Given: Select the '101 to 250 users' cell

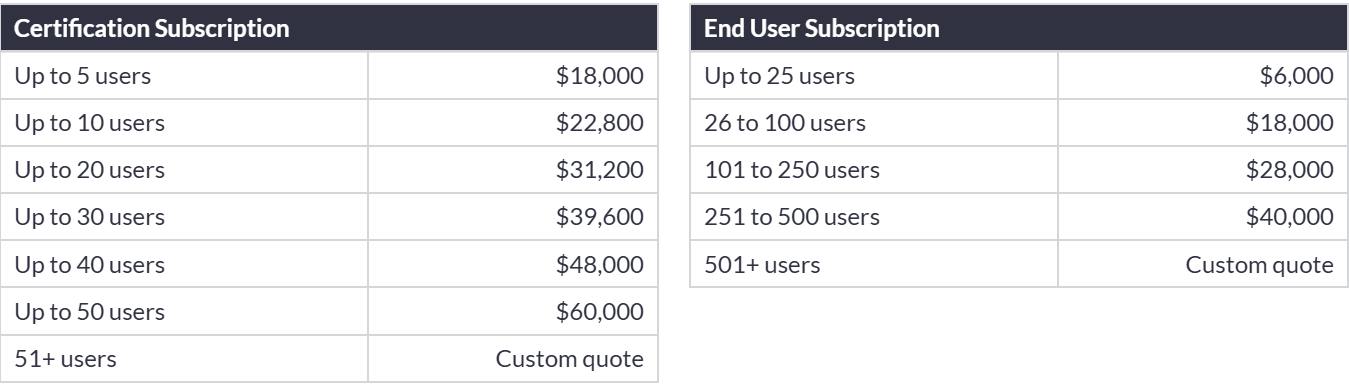Looking at the screenshot, I should [x=874, y=170].
